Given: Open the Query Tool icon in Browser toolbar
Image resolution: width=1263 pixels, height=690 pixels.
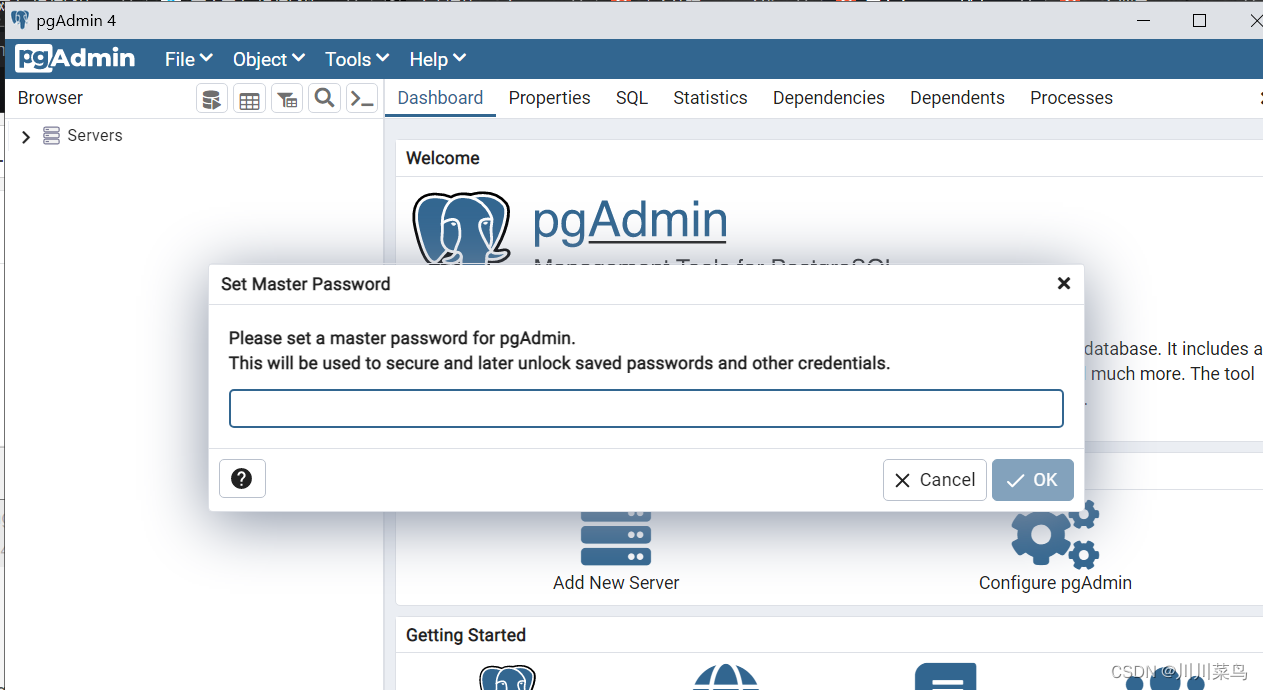Looking at the screenshot, I should point(212,99).
